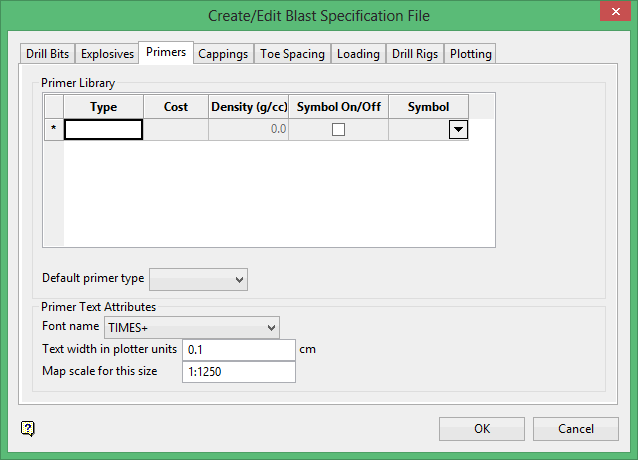Image resolution: width=638 pixels, height=460 pixels.
Task: Toggle the Symbol On/Off checkbox
Action: coord(338,129)
